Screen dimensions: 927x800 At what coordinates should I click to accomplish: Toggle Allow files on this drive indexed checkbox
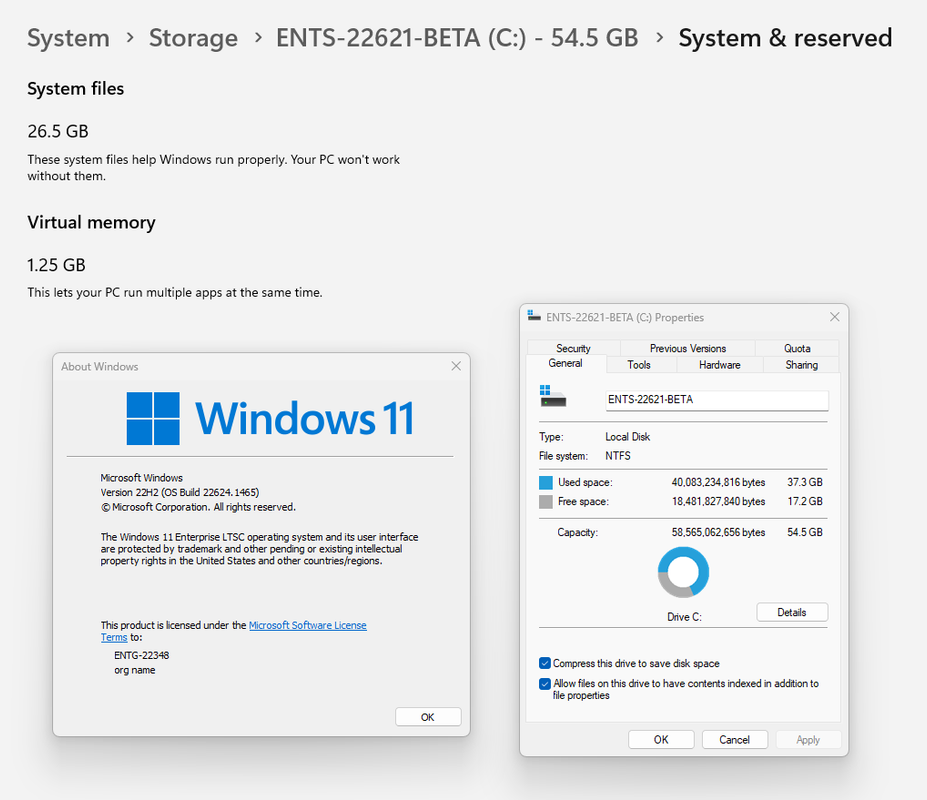(544, 684)
